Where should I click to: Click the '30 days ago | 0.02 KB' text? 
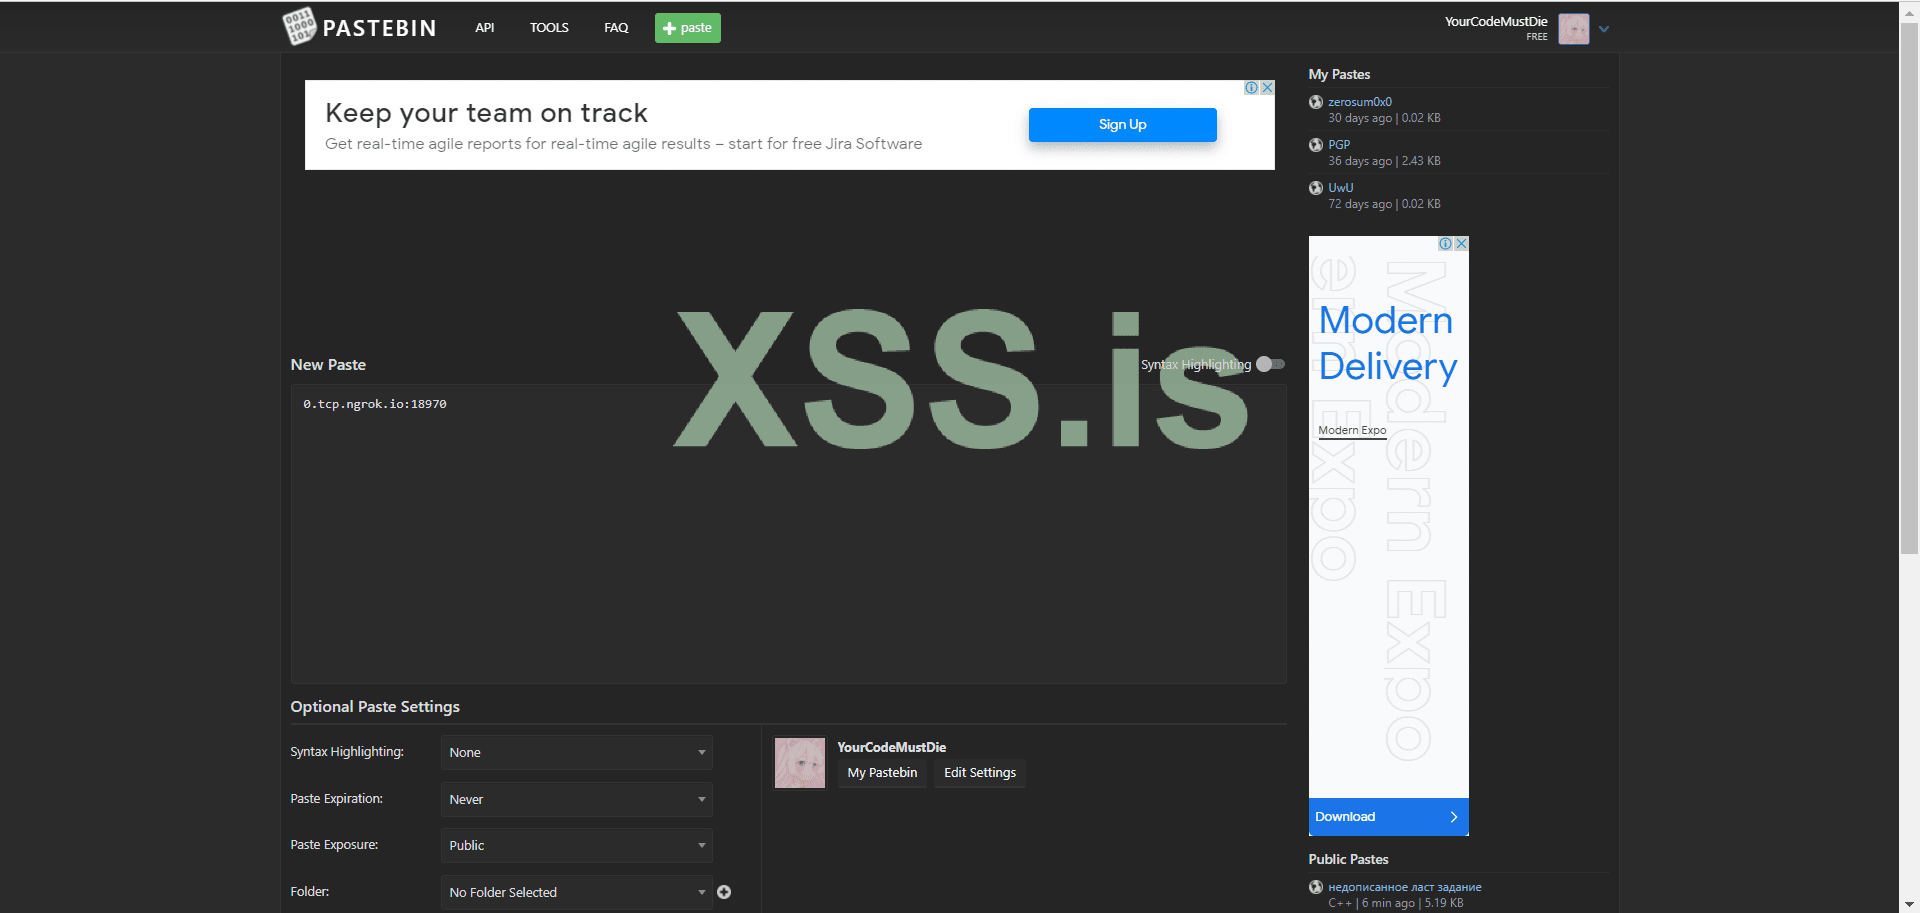[1384, 118]
